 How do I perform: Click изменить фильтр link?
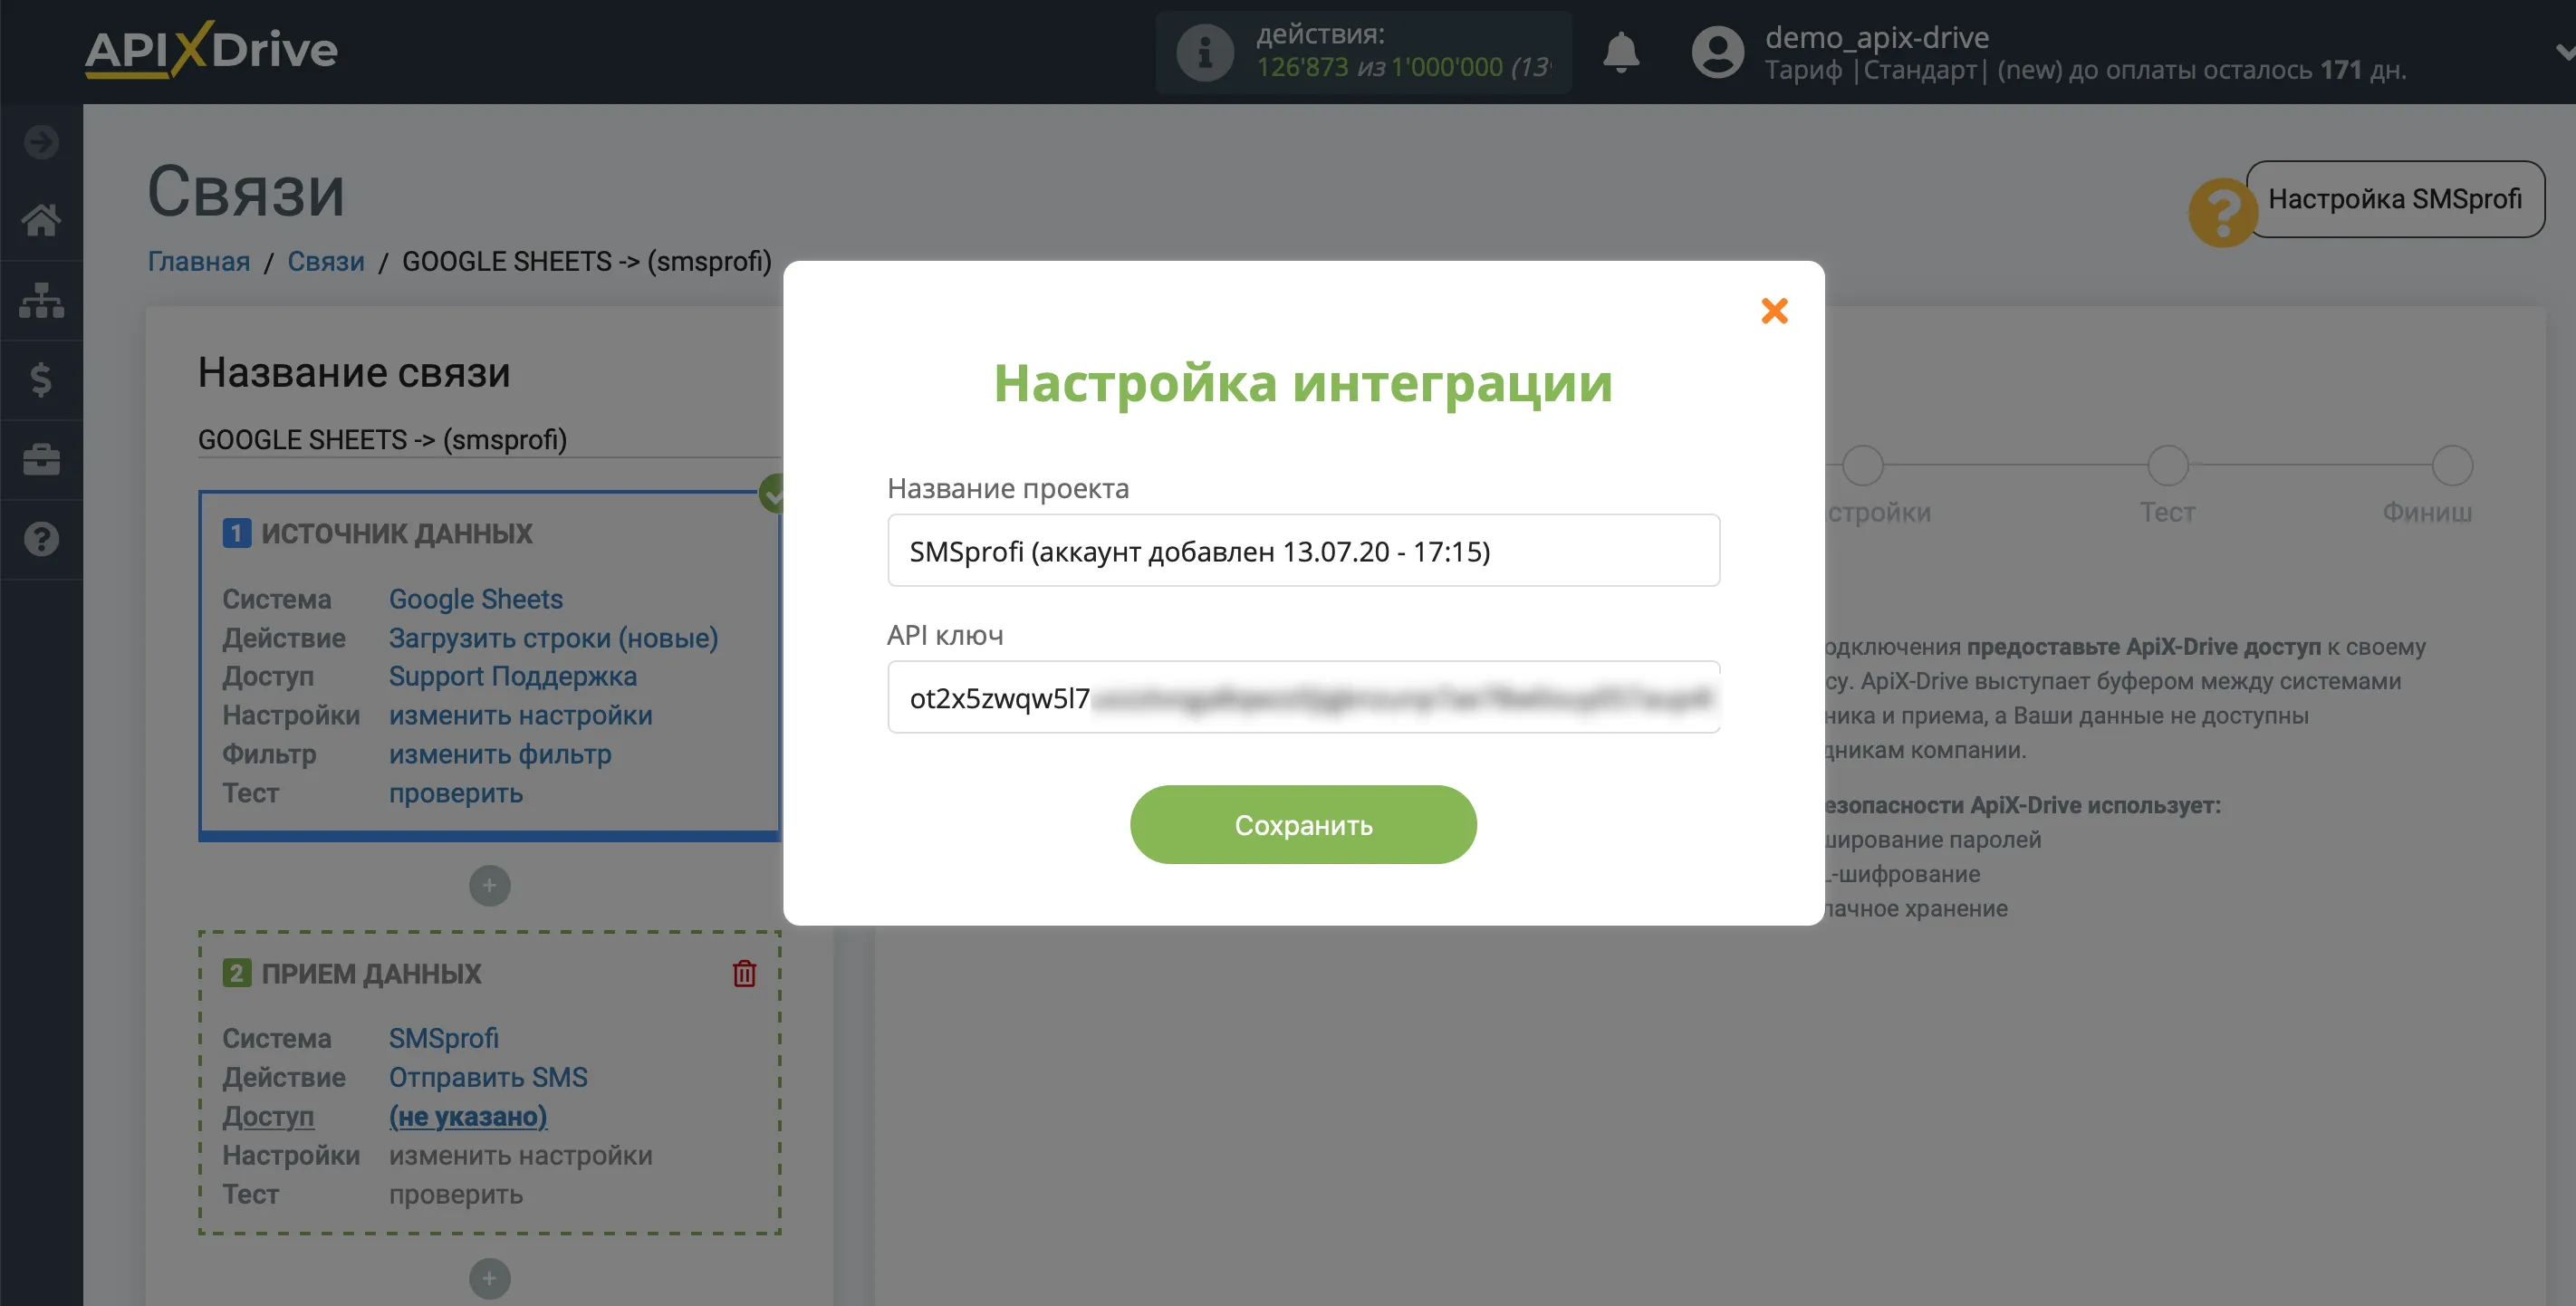point(500,755)
